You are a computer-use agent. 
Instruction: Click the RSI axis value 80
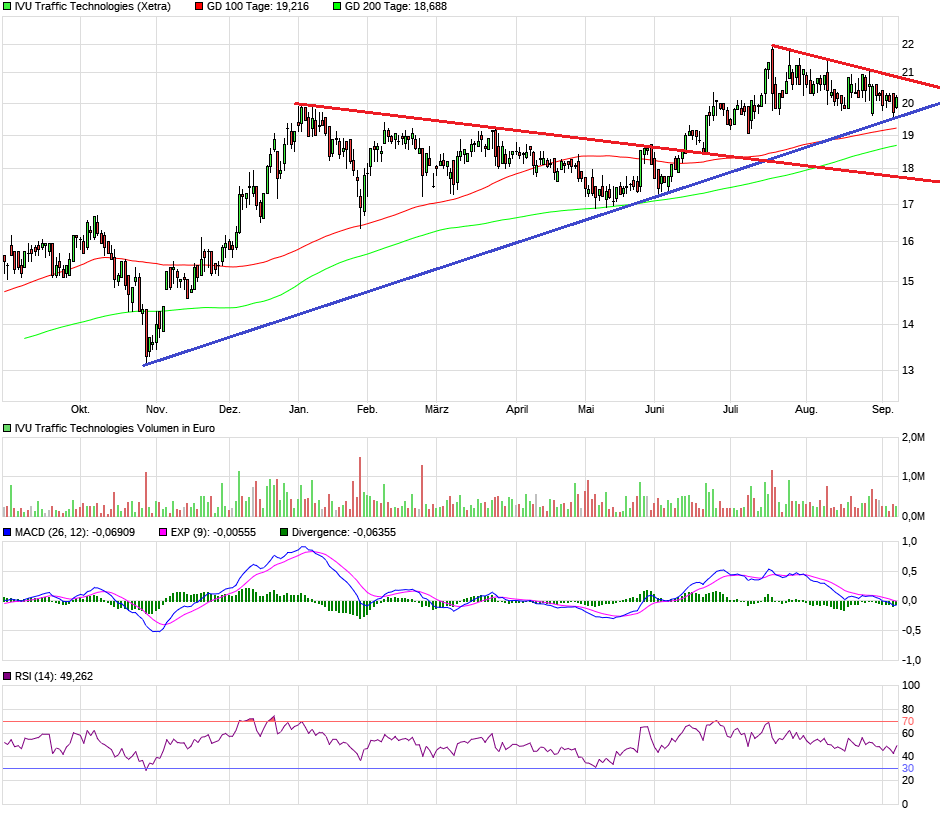click(908, 710)
